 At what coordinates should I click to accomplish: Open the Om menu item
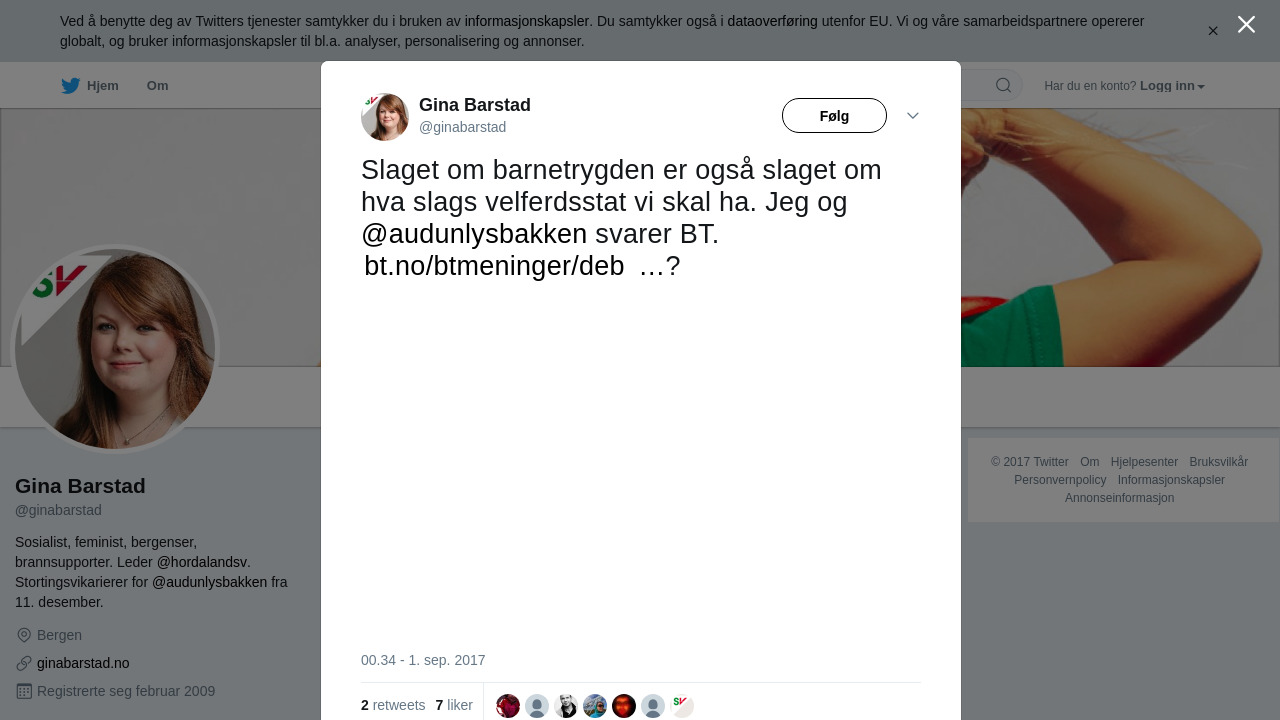(x=157, y=86)
